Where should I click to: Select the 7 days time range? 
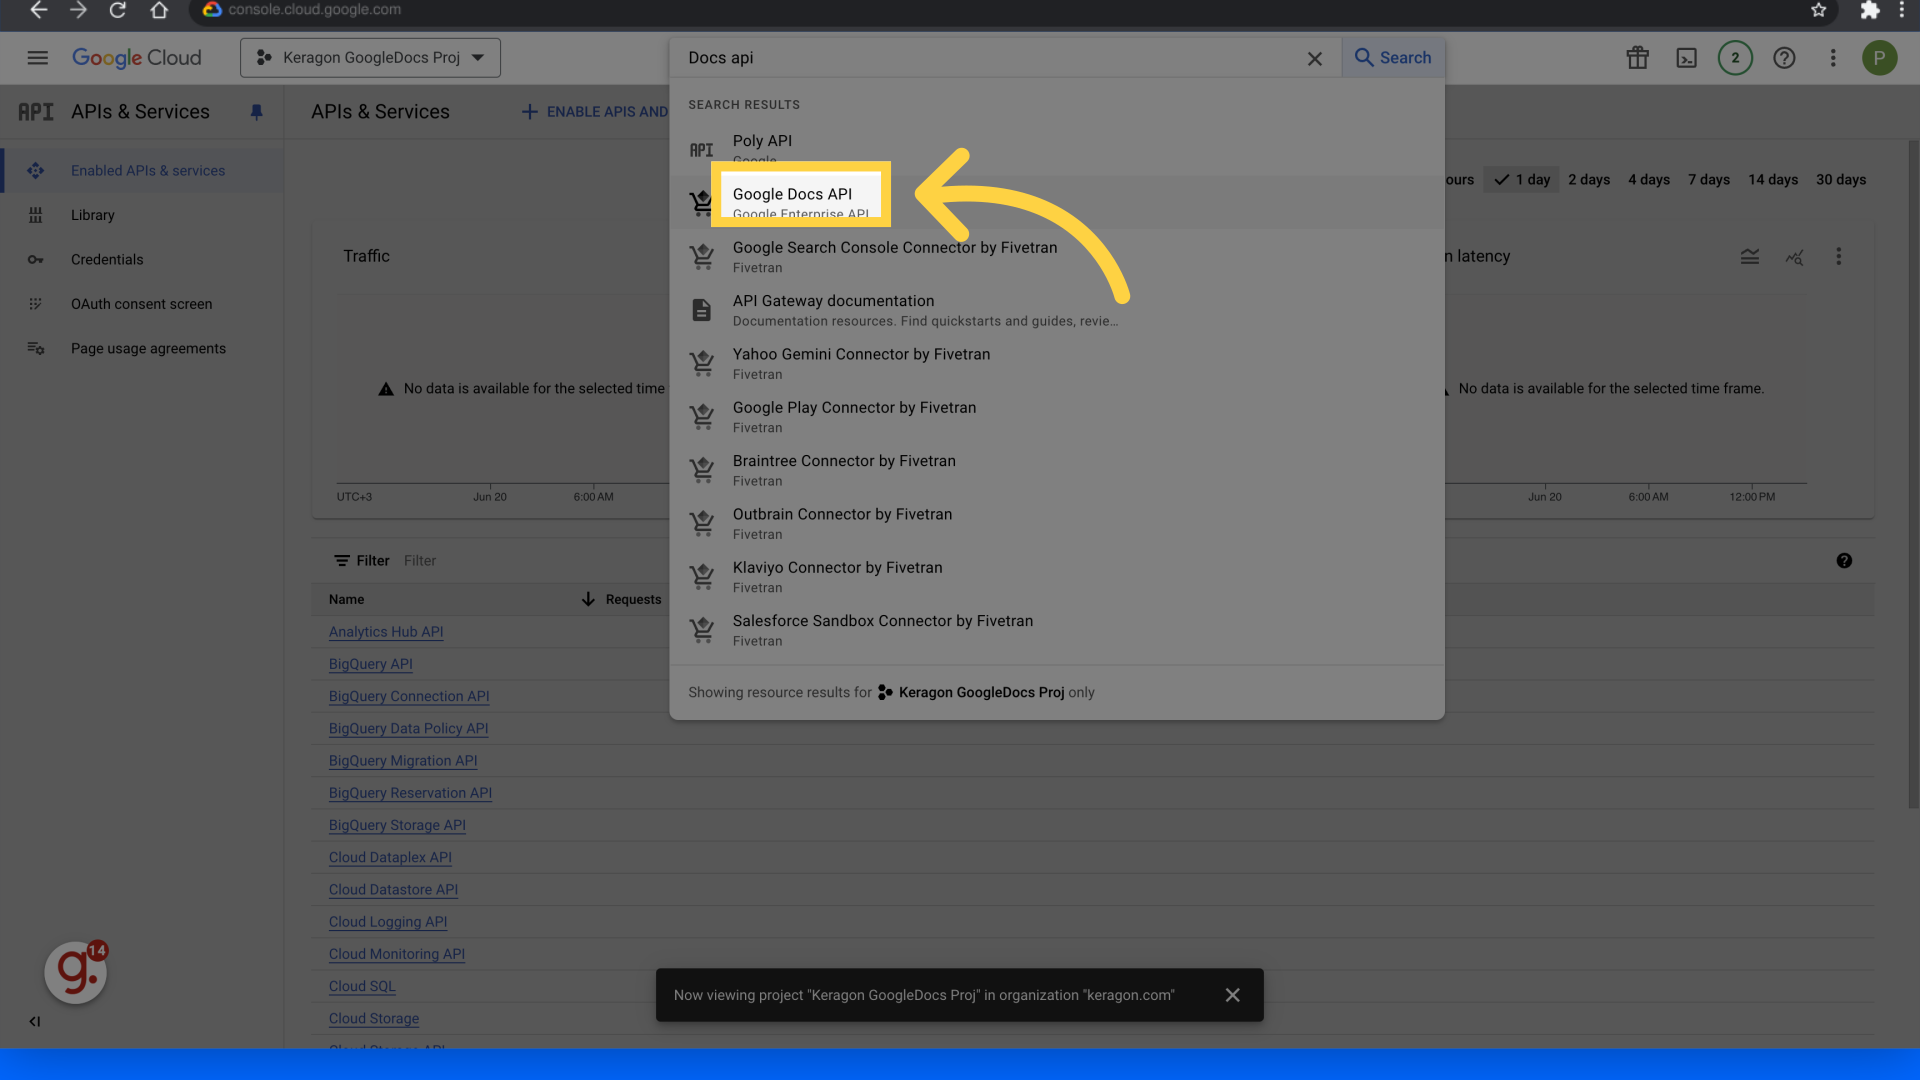click(x=1709, y=180)
